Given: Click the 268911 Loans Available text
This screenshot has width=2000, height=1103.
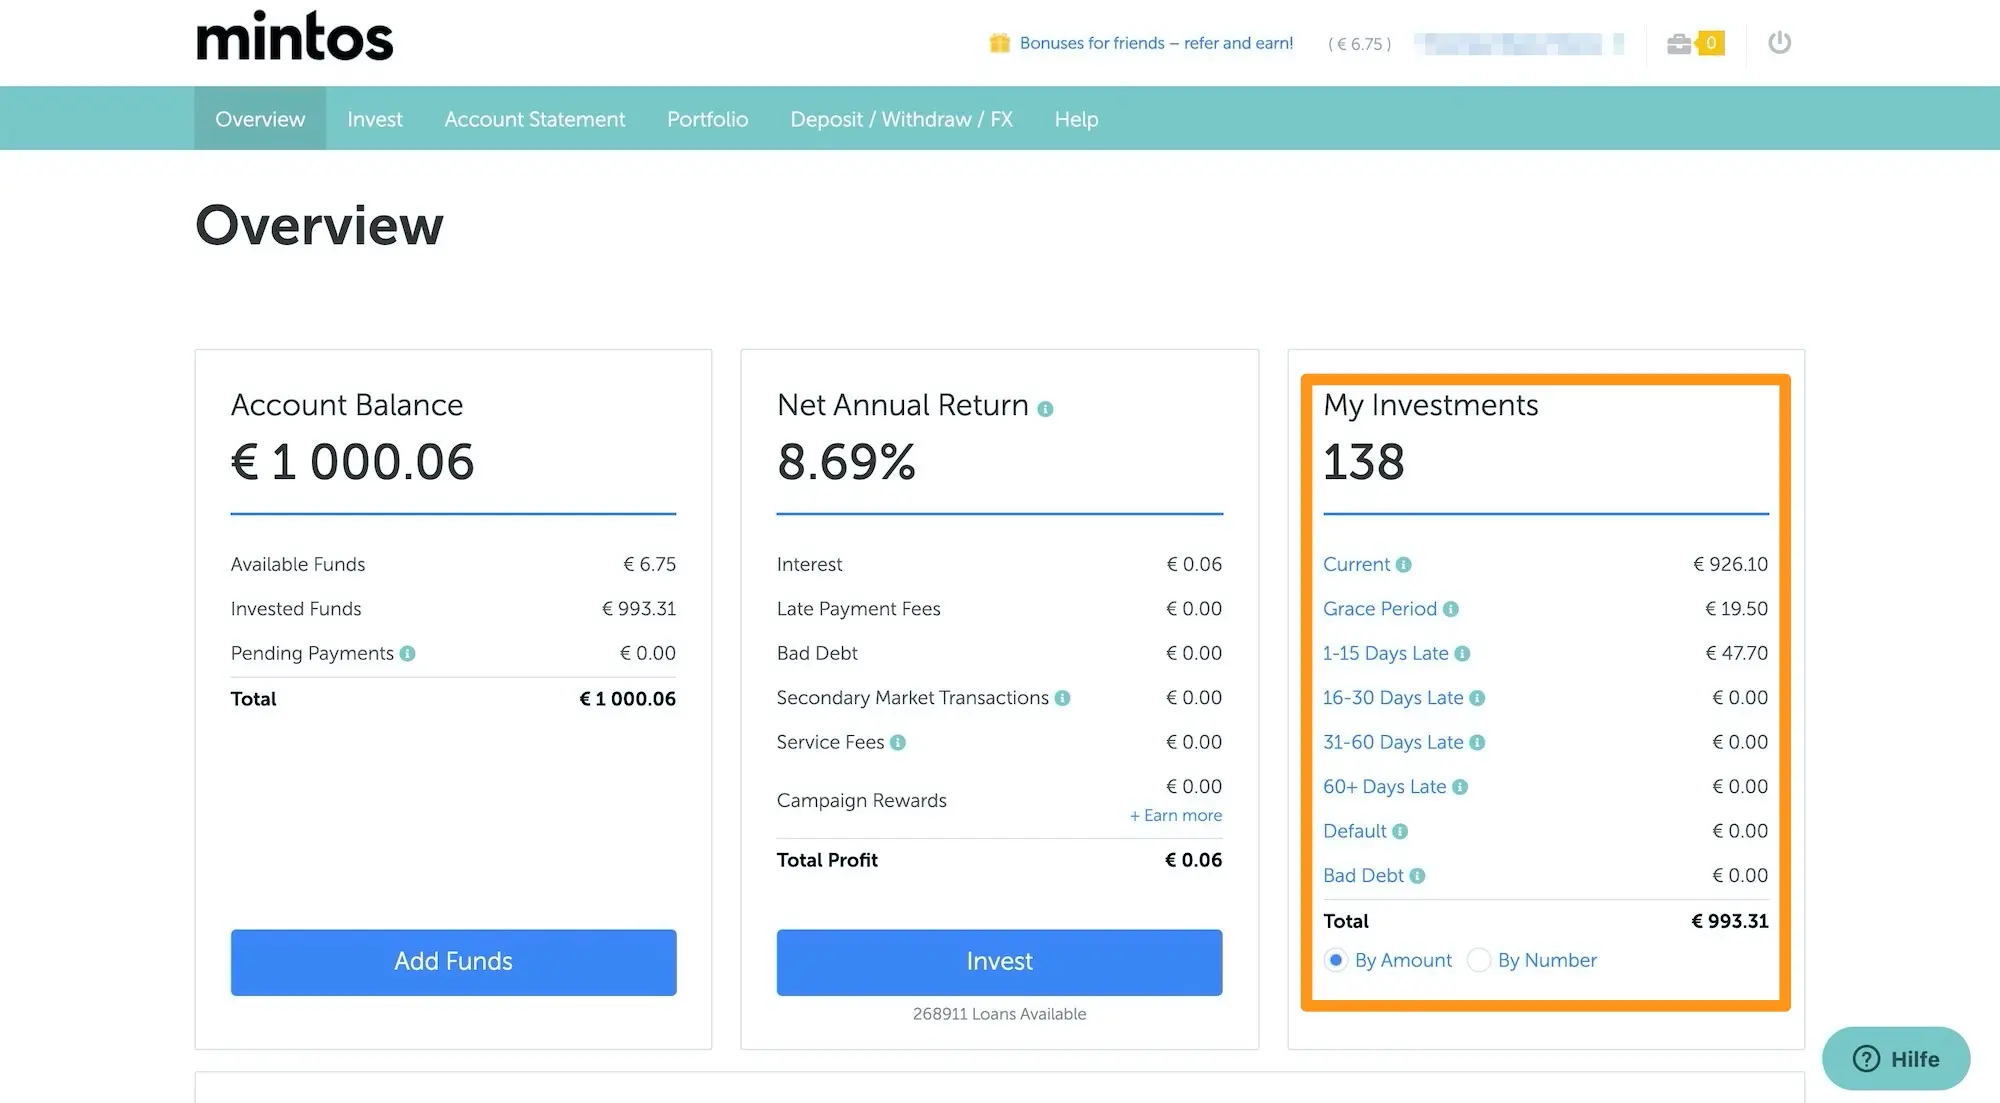Looking at the screenshot, I should [x=999, y=1014].
